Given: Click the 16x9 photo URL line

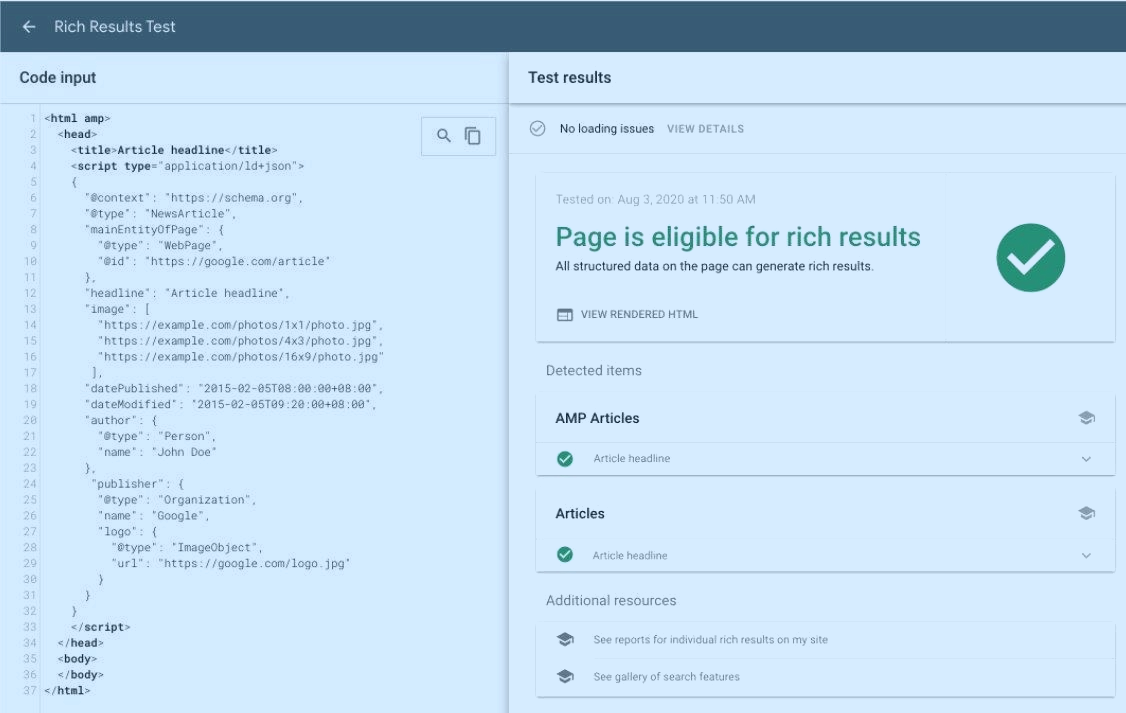Looking at the screenshot, I should [x=241, y=357].
